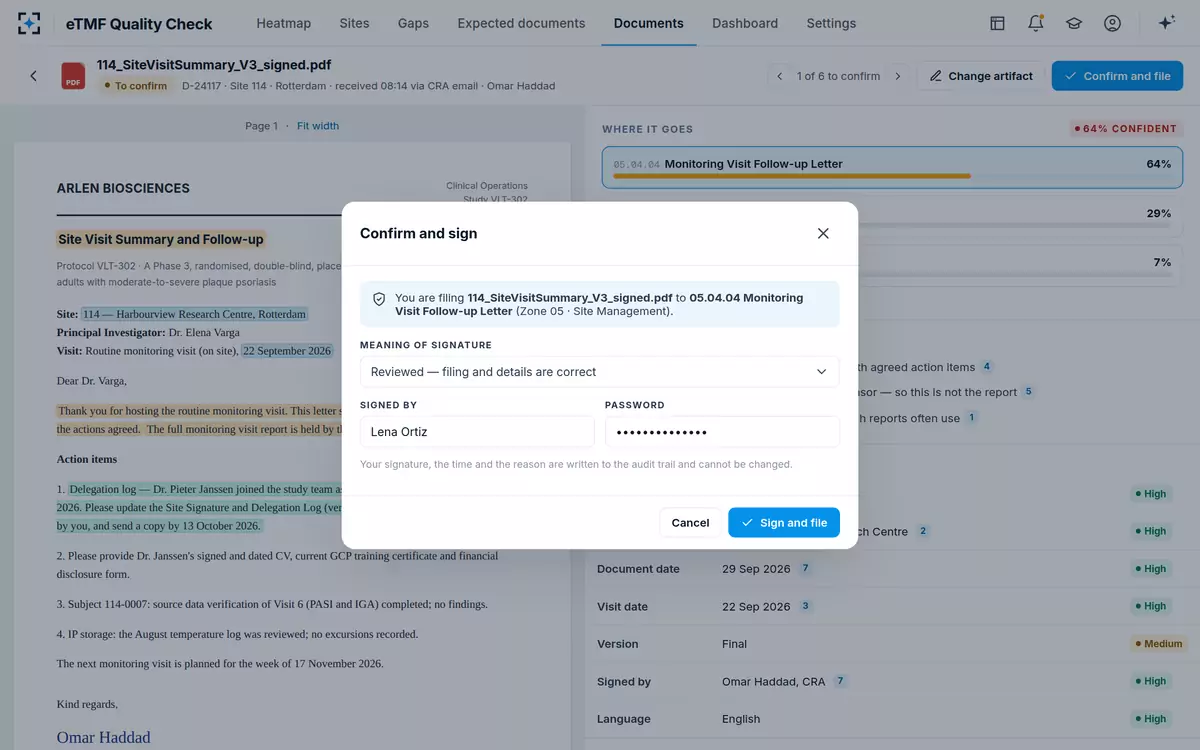Screen dimensions: 1200x750
Task: Click the Password field
Action: point(722,432)
